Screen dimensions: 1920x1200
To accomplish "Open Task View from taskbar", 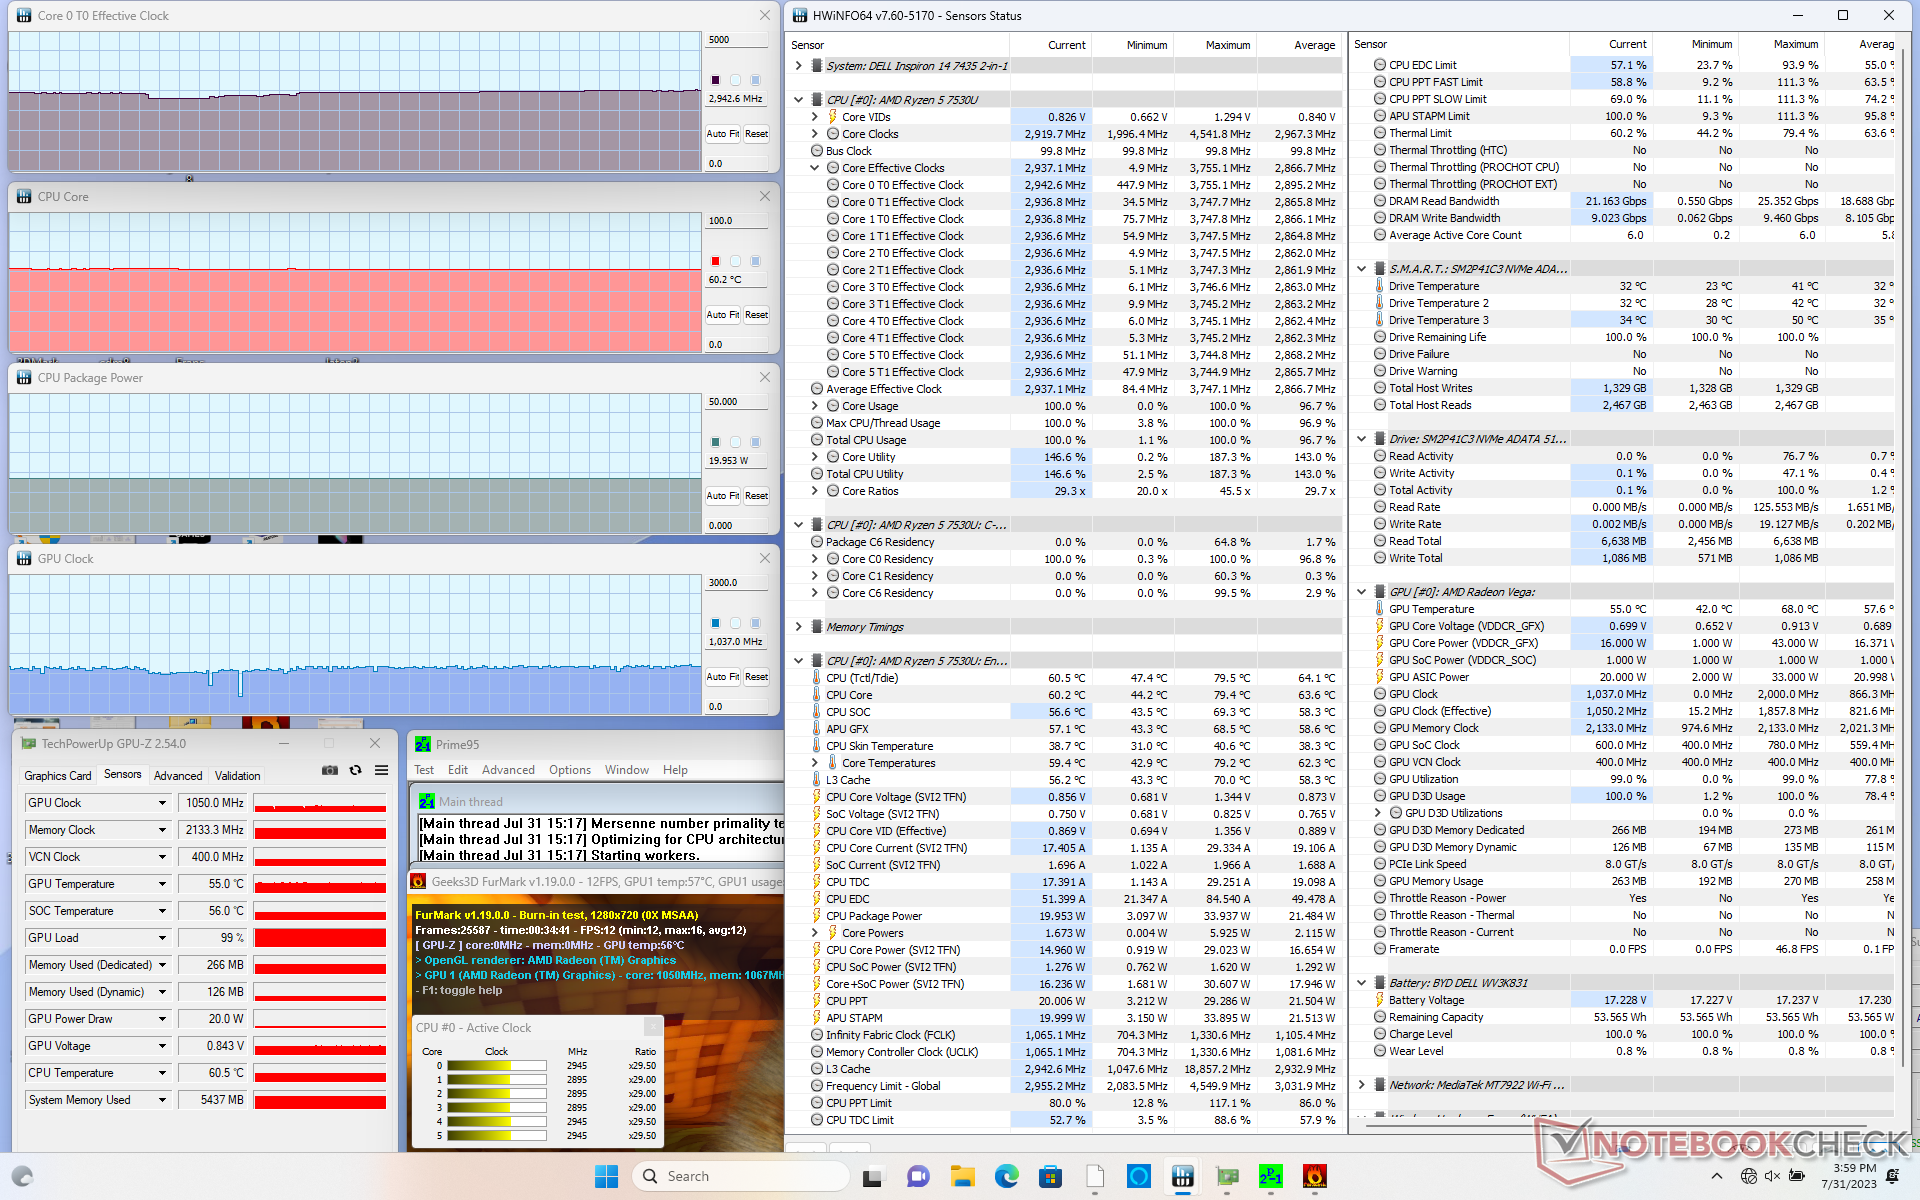I will [x=874, y=1176].
